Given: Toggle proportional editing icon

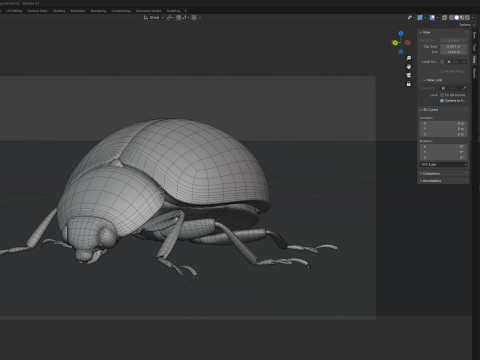Looking at the screenshot, I should point(194,18).
